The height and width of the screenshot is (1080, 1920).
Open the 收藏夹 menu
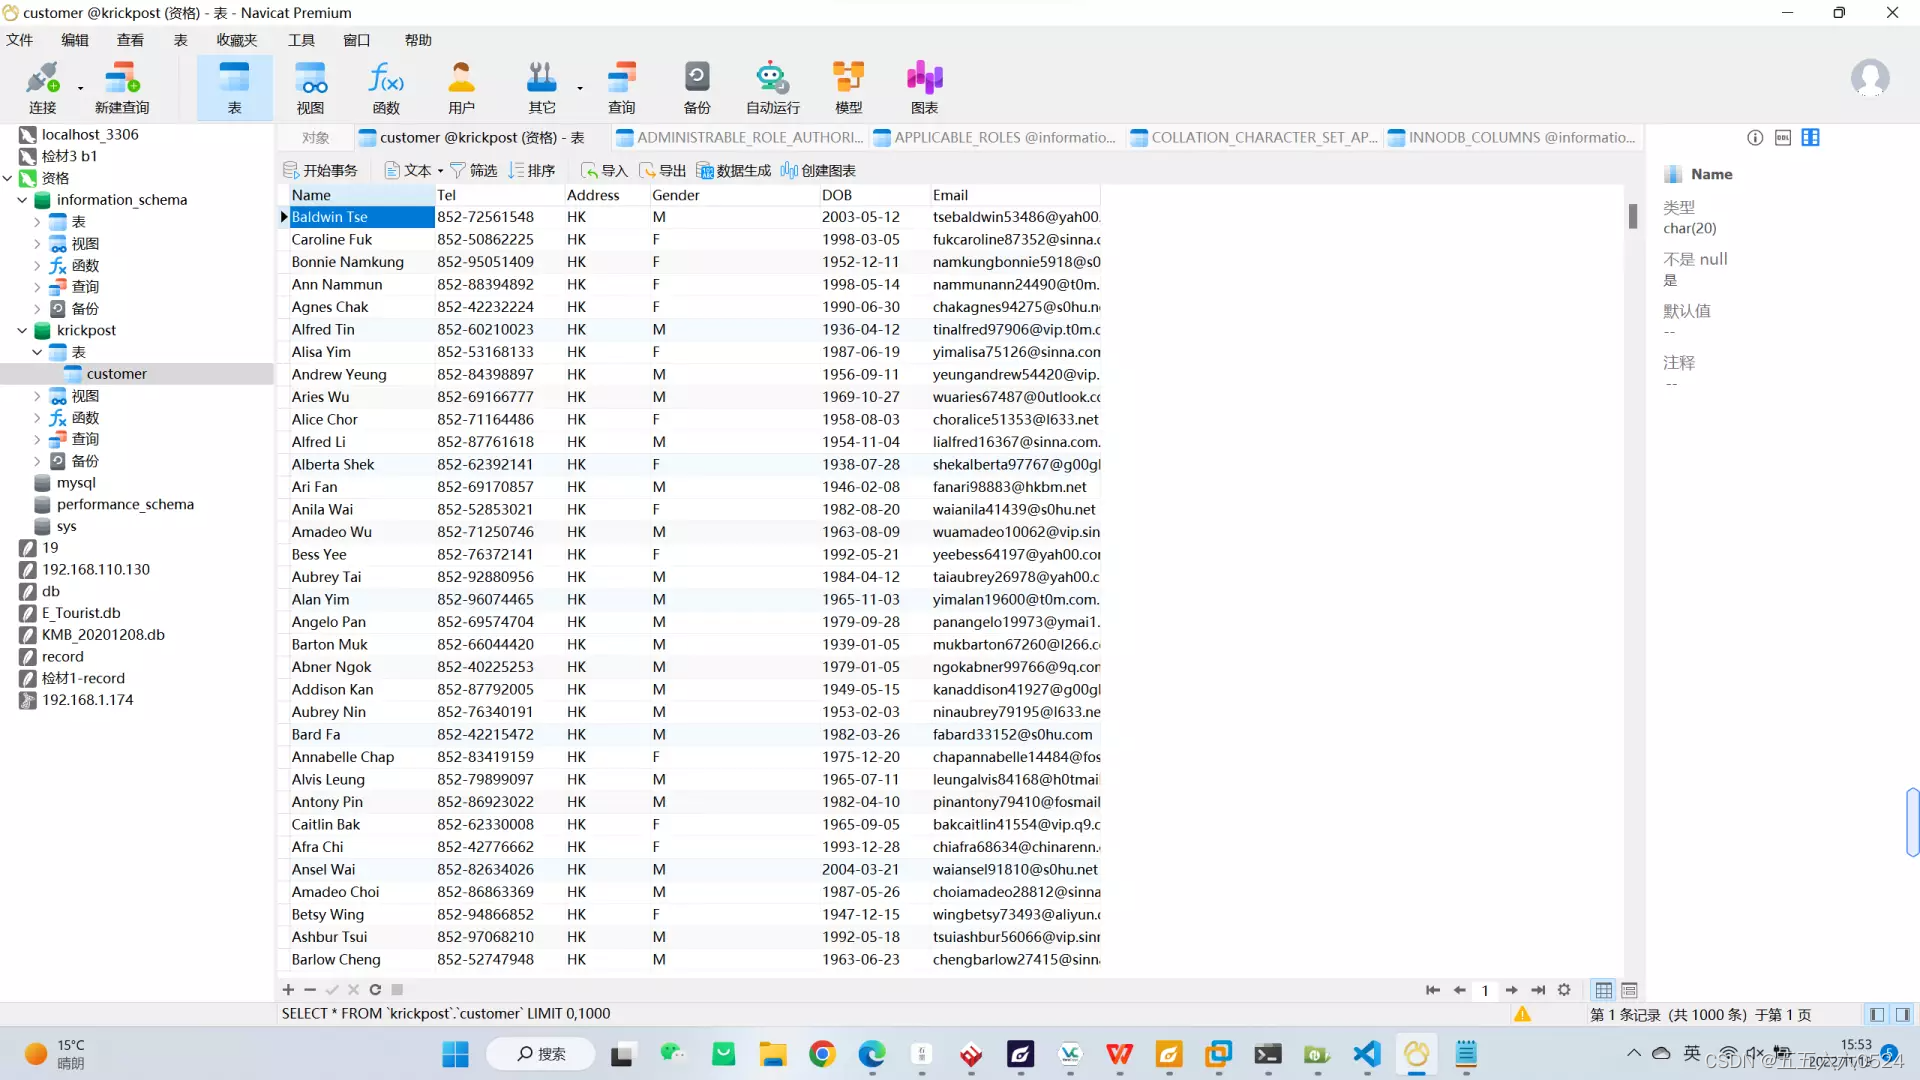[237, 40]
